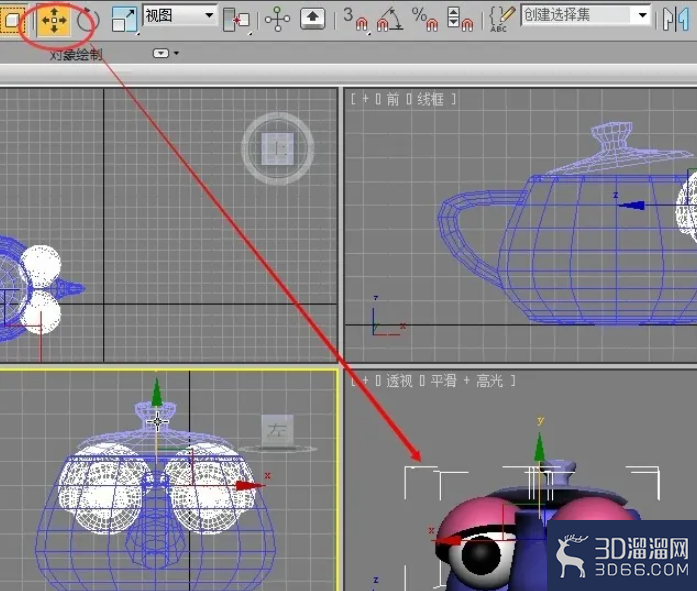Image resolution: width=697 pixels, height=591 pixels.
Task: Click red X-axis arrow in 透视 viewport
Action: pyautogui.click(x=448, y=541)
